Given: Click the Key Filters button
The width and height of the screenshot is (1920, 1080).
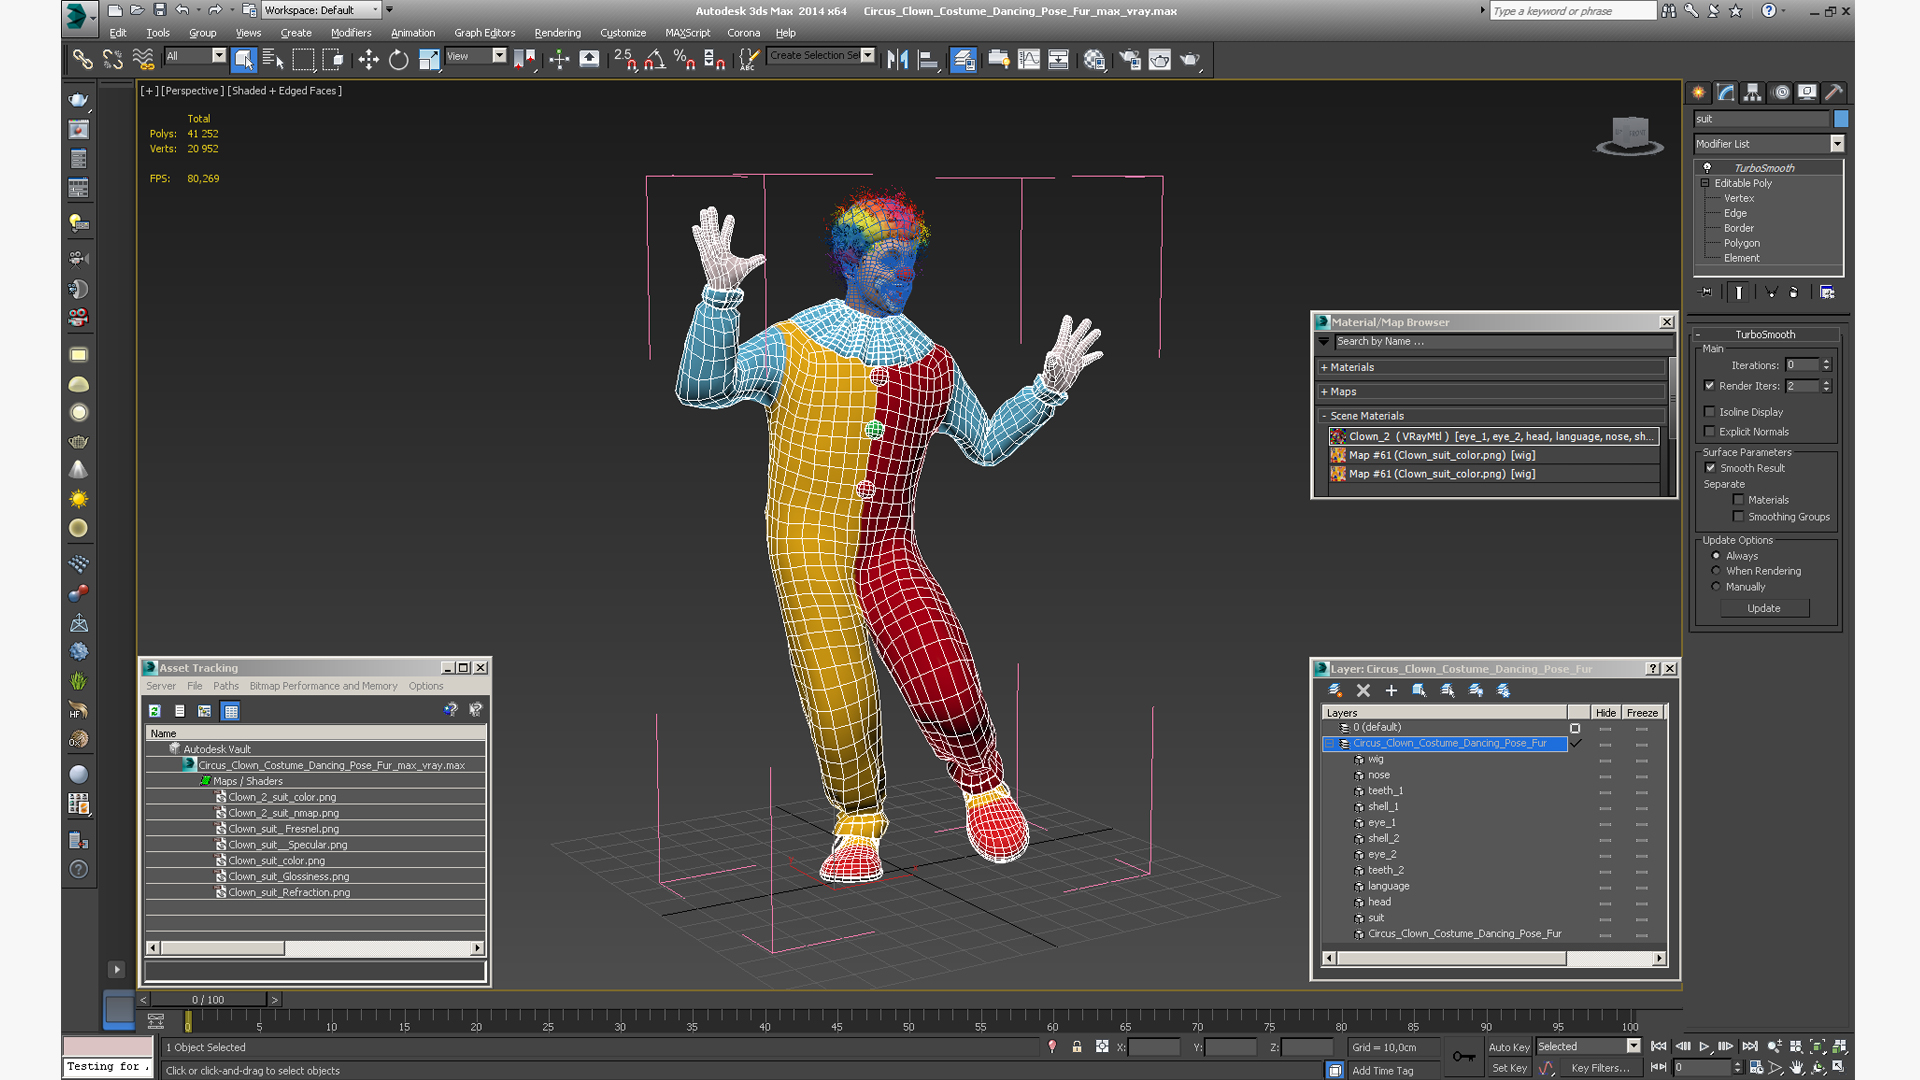Looking at the screenshot, I should click(1600, 1068).
